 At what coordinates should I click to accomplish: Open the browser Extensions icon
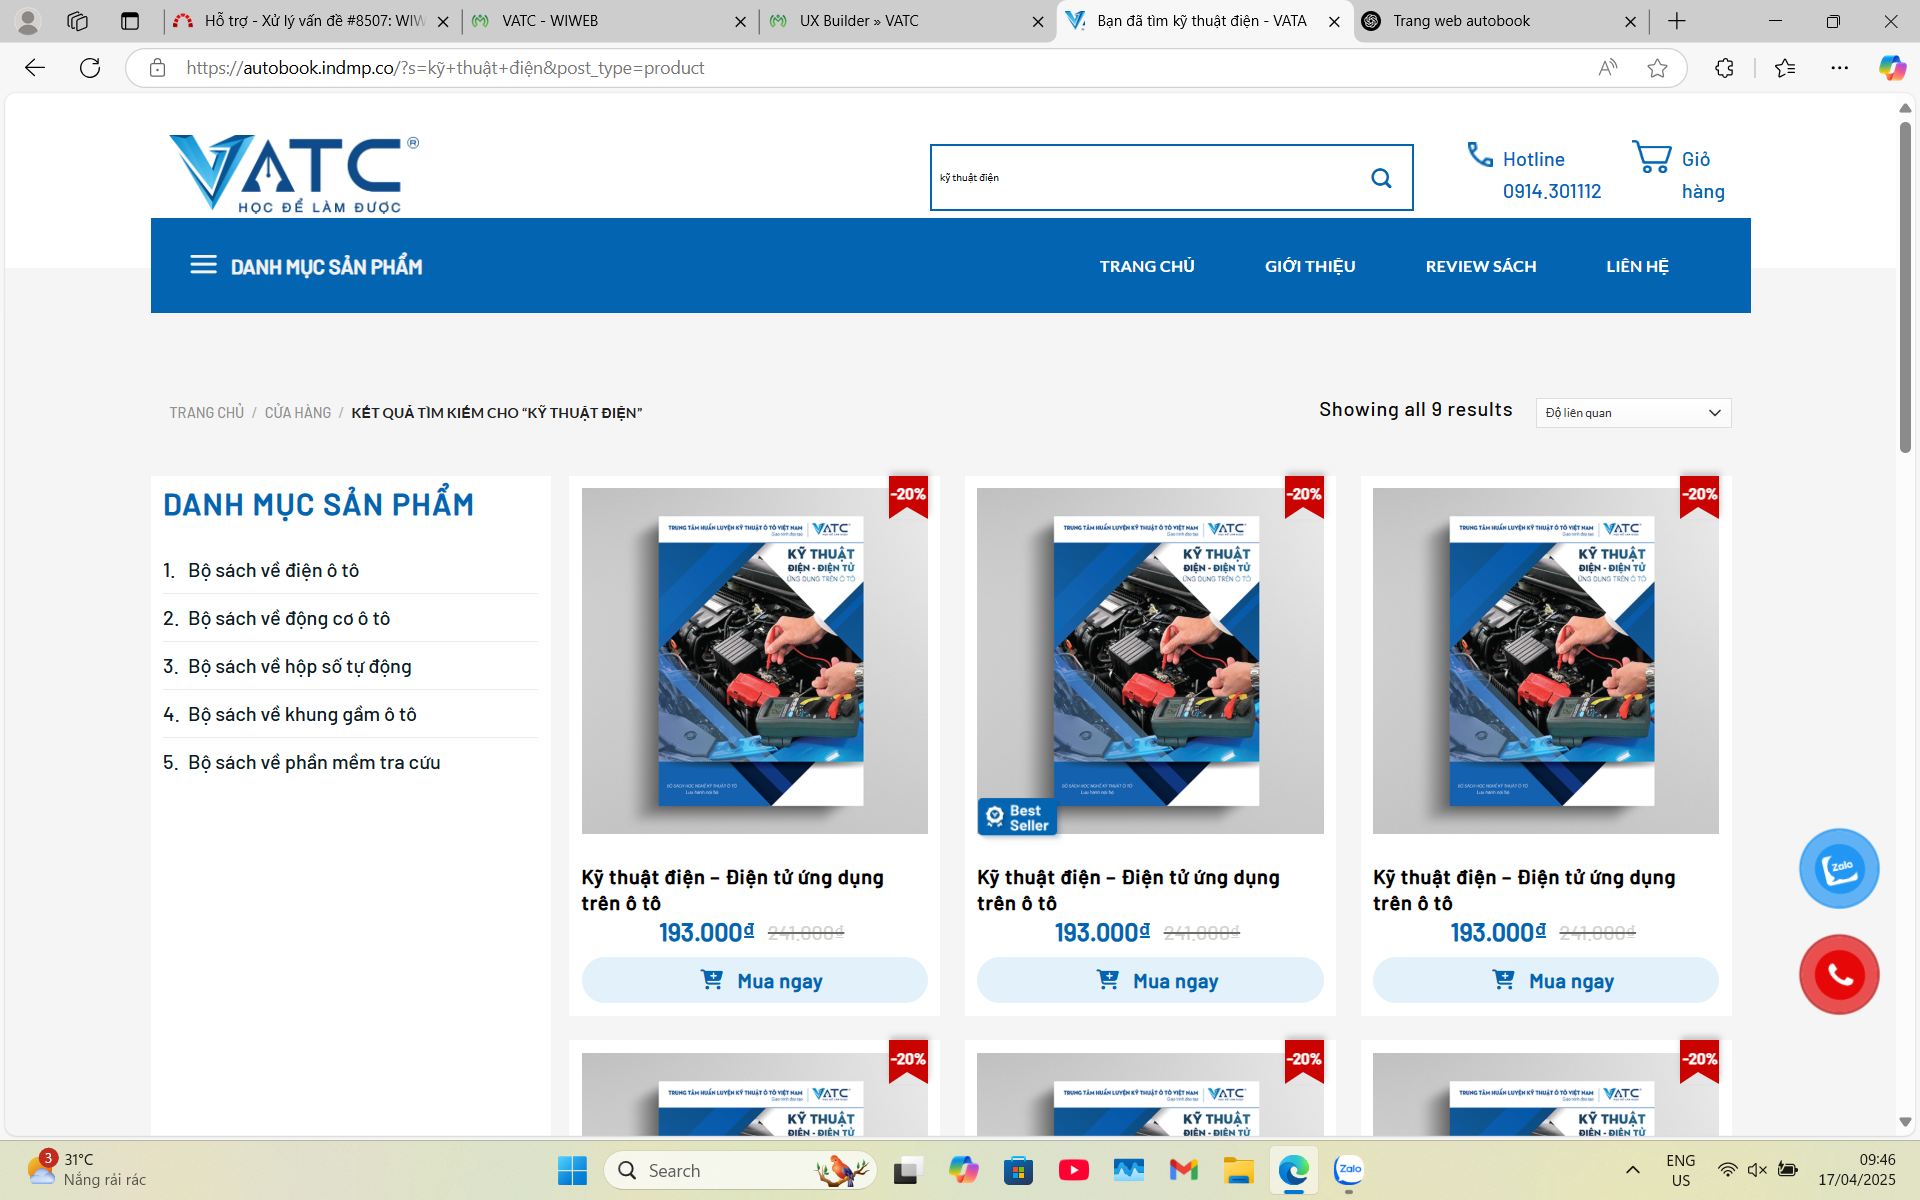(x=1724, y=68)
